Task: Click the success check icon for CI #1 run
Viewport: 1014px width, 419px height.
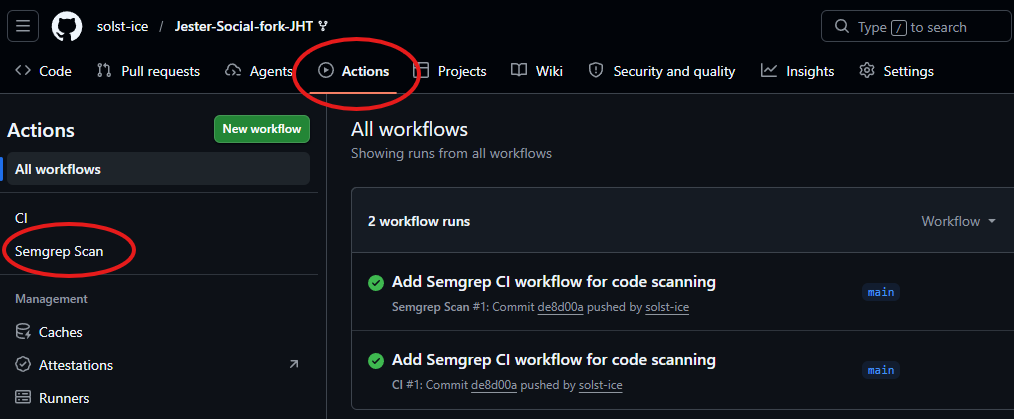Action: click(x=376, y=361)
